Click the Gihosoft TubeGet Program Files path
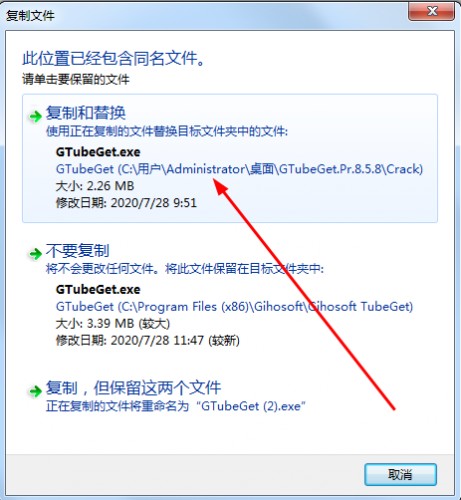The height and width of the screenshot is (500, 461). coord(234,307)
